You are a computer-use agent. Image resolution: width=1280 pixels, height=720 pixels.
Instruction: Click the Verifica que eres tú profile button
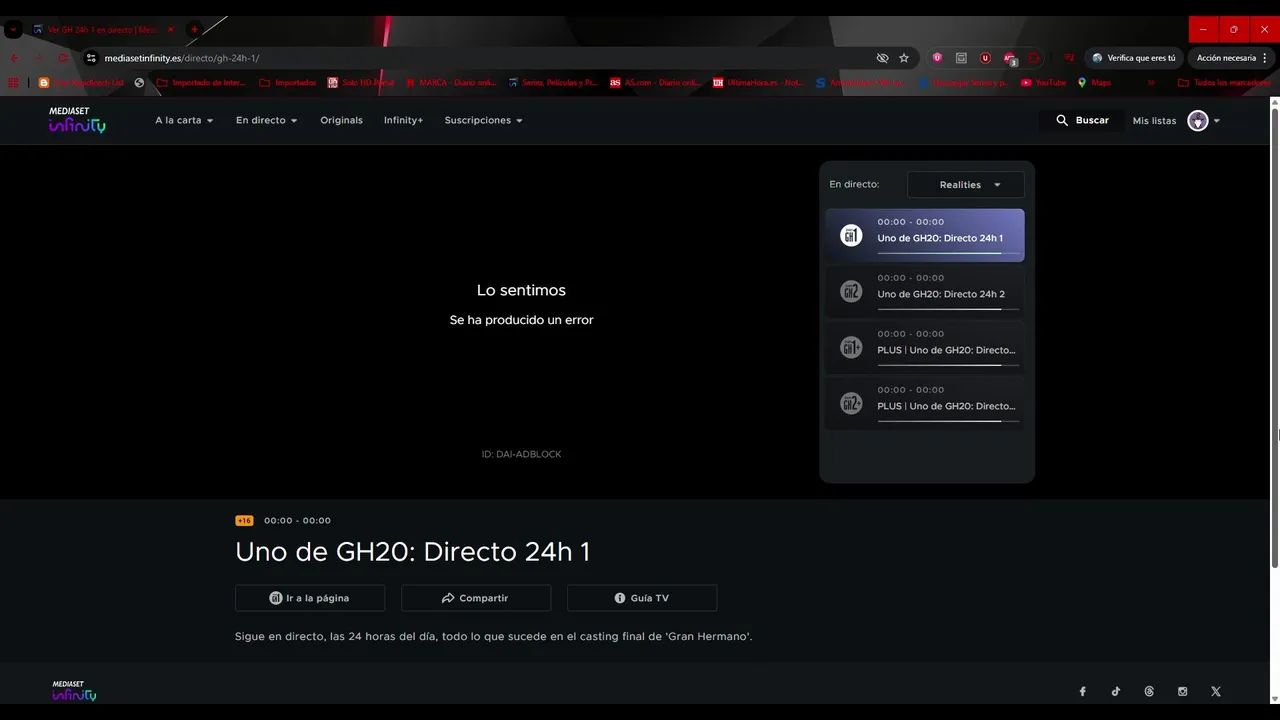pos(1134,58)
